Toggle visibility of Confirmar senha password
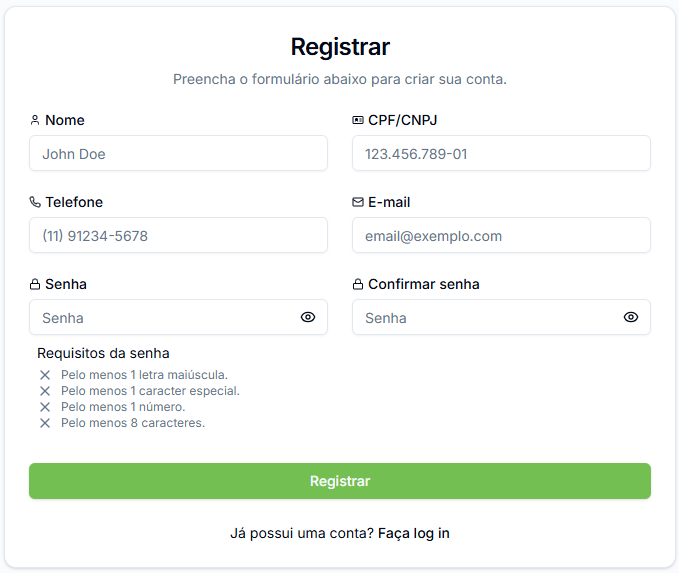 [x=631, y=317]
